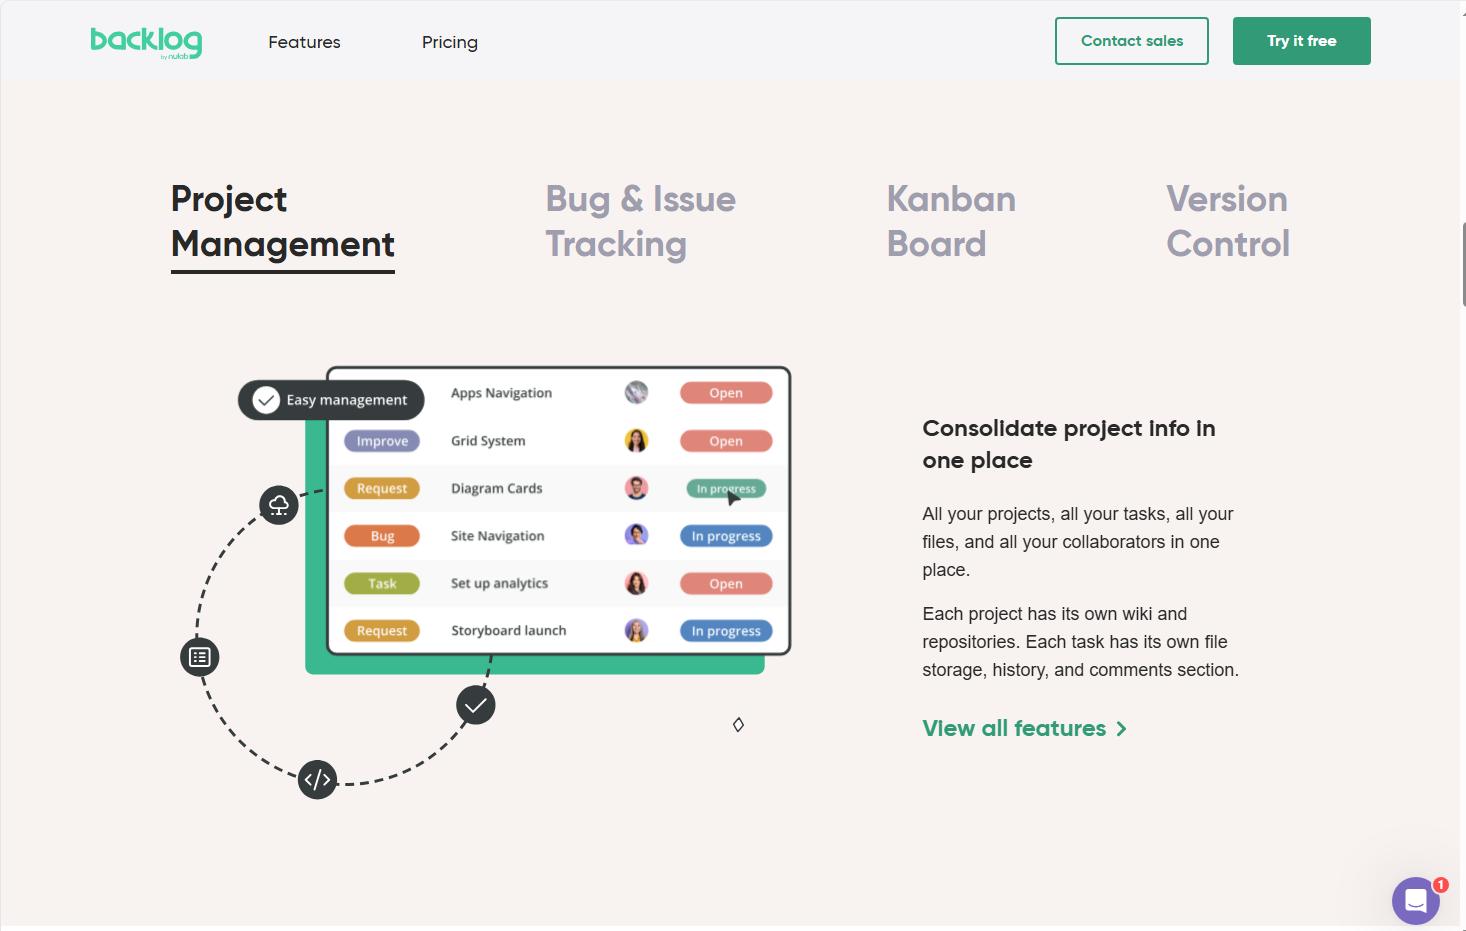This screenshot has height=931, width=1466.
Task: Open the View all features link
Action: [1025, 728]
